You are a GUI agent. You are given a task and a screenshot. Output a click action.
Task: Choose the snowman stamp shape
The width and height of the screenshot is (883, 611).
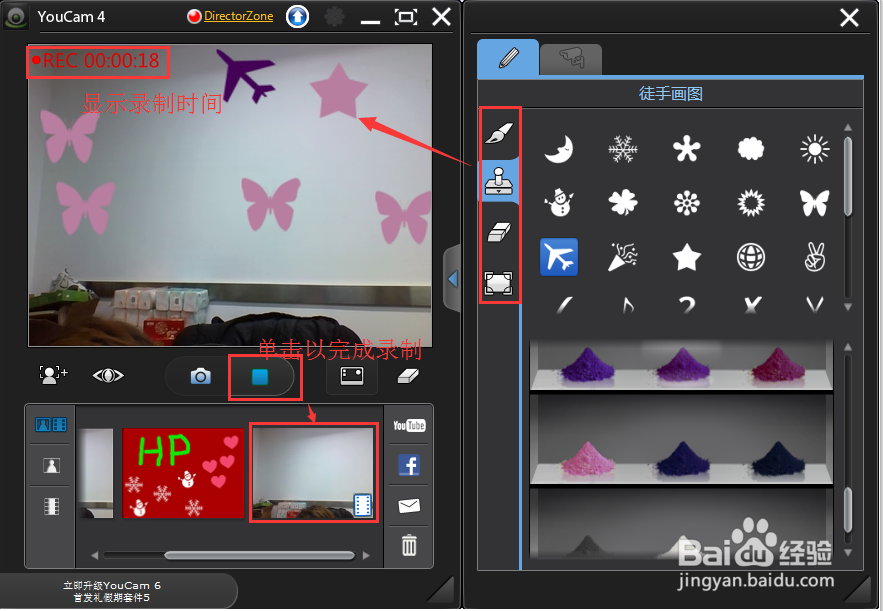point(558,203)
